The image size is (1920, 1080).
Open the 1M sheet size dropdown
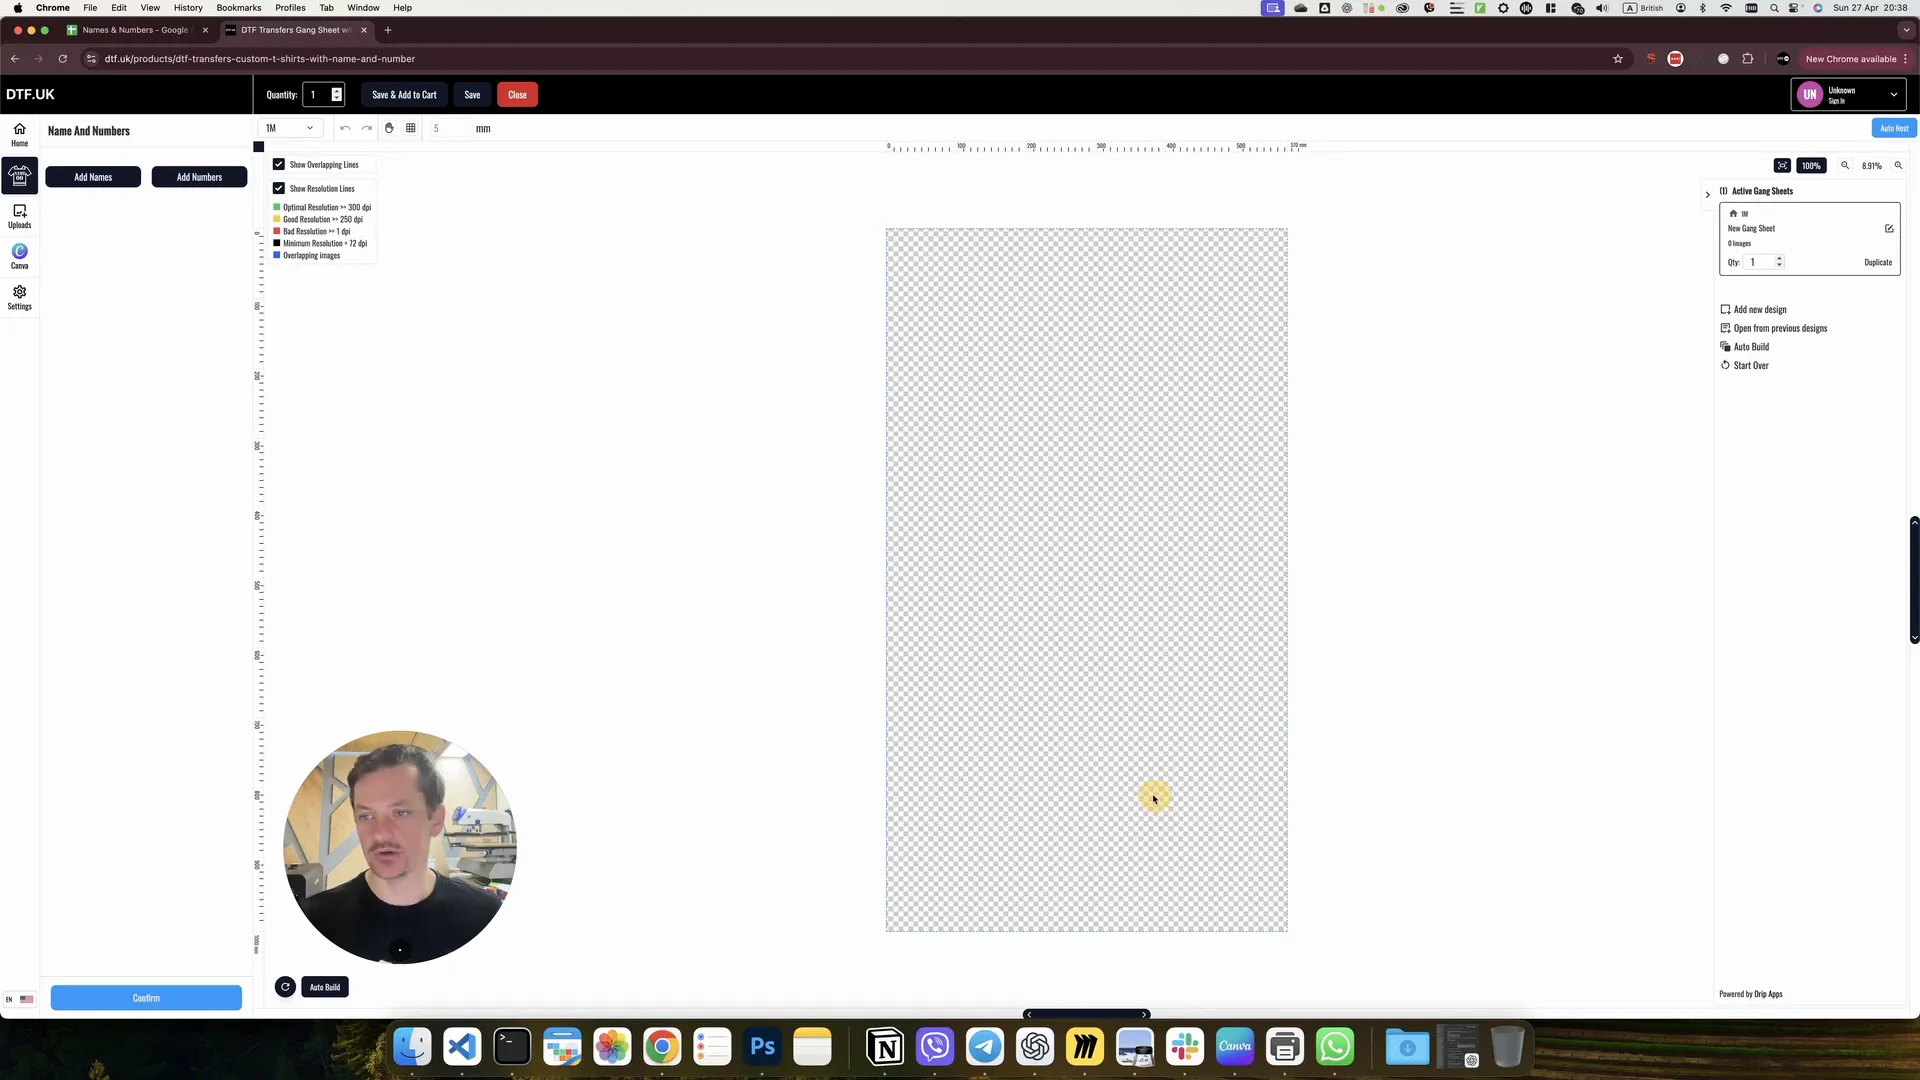(289, 128)
